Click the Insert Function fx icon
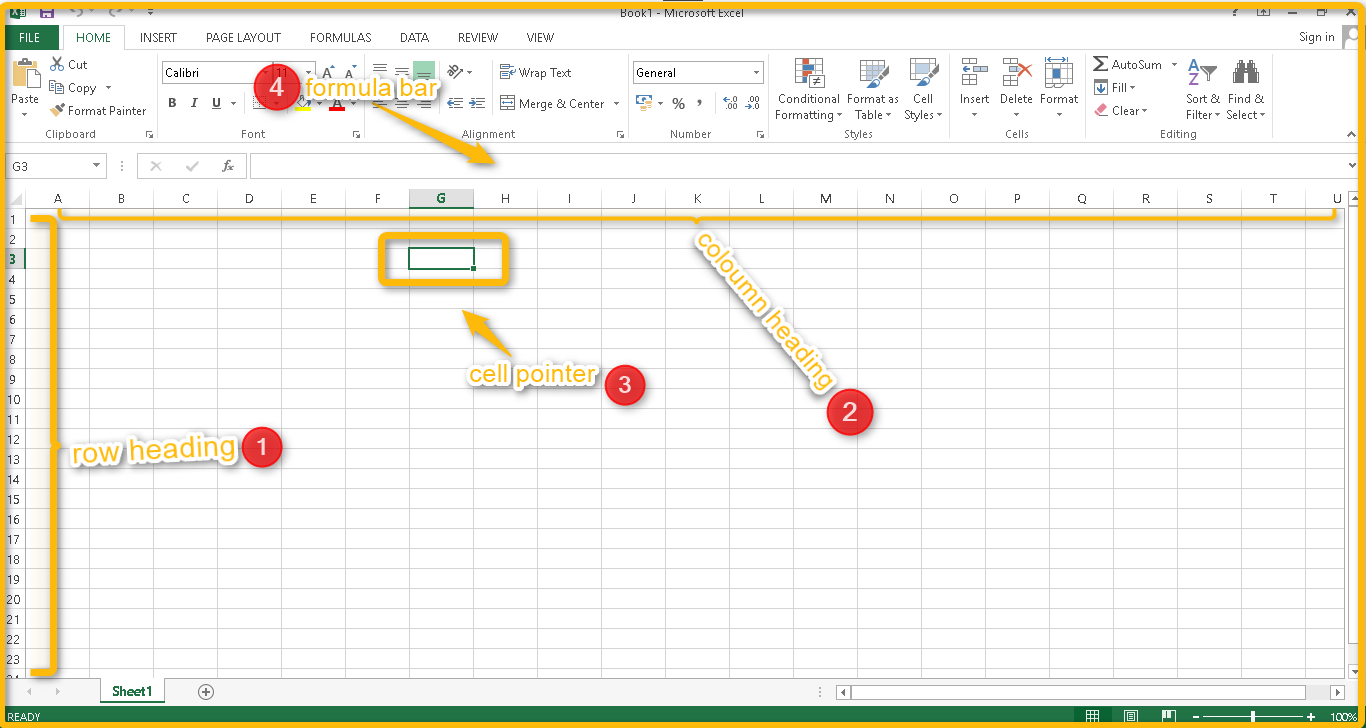This screenshot has height=728, width=1366. pyautogui.click(x=227, y=166)
